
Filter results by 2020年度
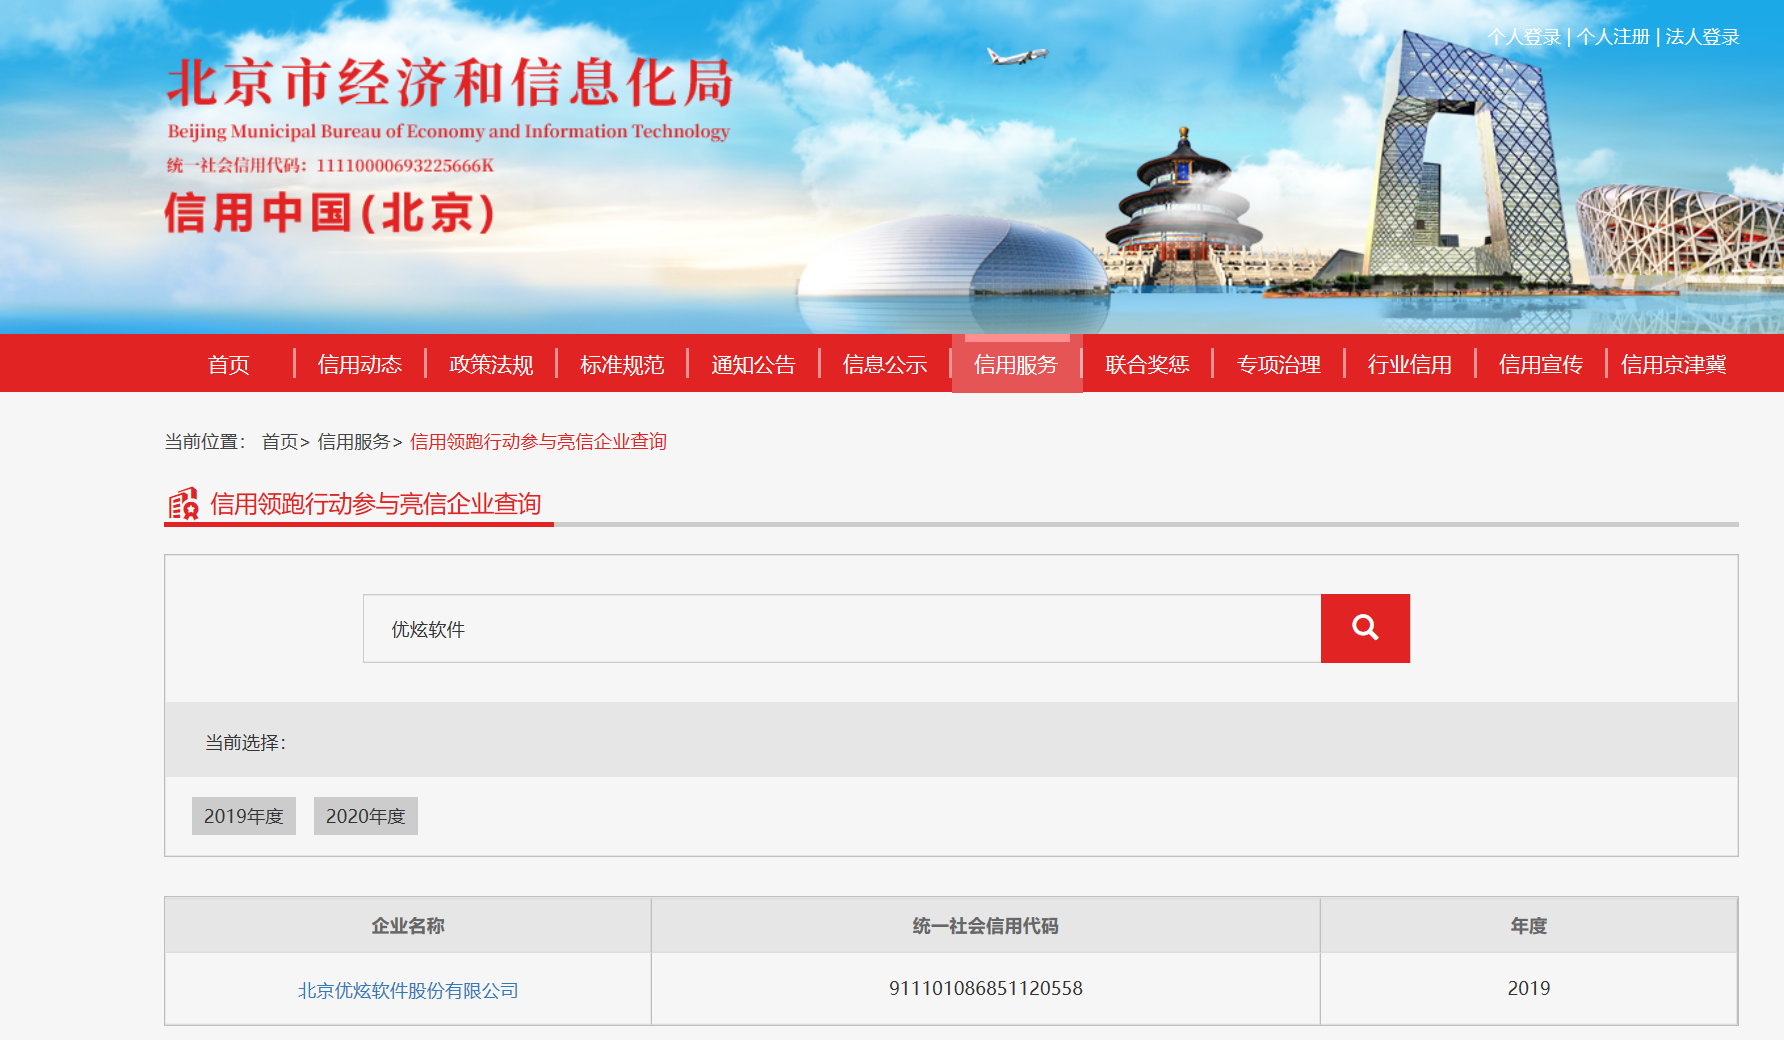point(365,816)
